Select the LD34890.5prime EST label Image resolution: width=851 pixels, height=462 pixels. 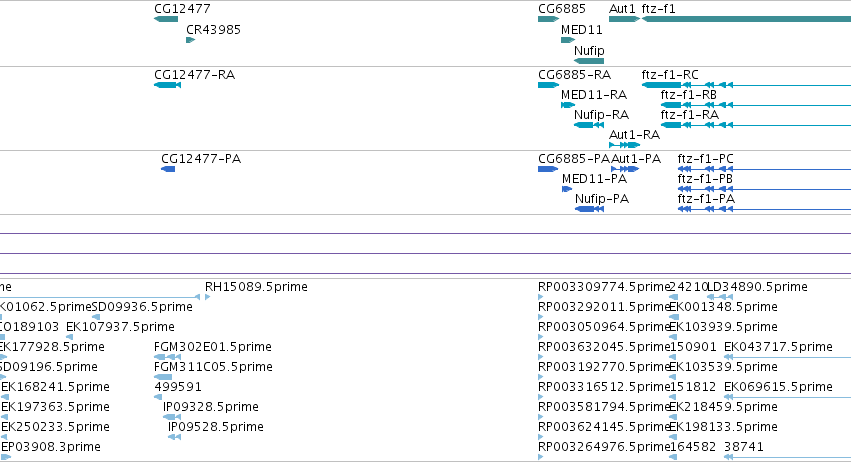(x=756, y=287)
